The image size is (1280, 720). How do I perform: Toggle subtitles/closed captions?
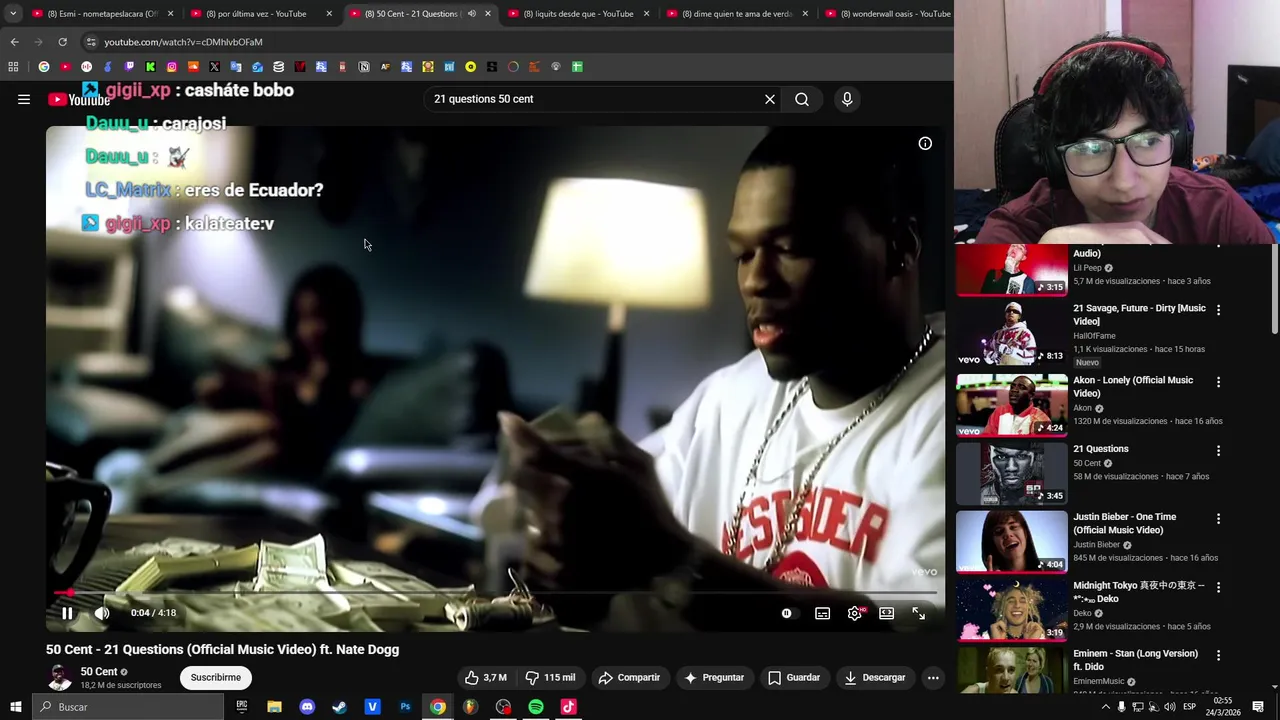tap(822, 613)
